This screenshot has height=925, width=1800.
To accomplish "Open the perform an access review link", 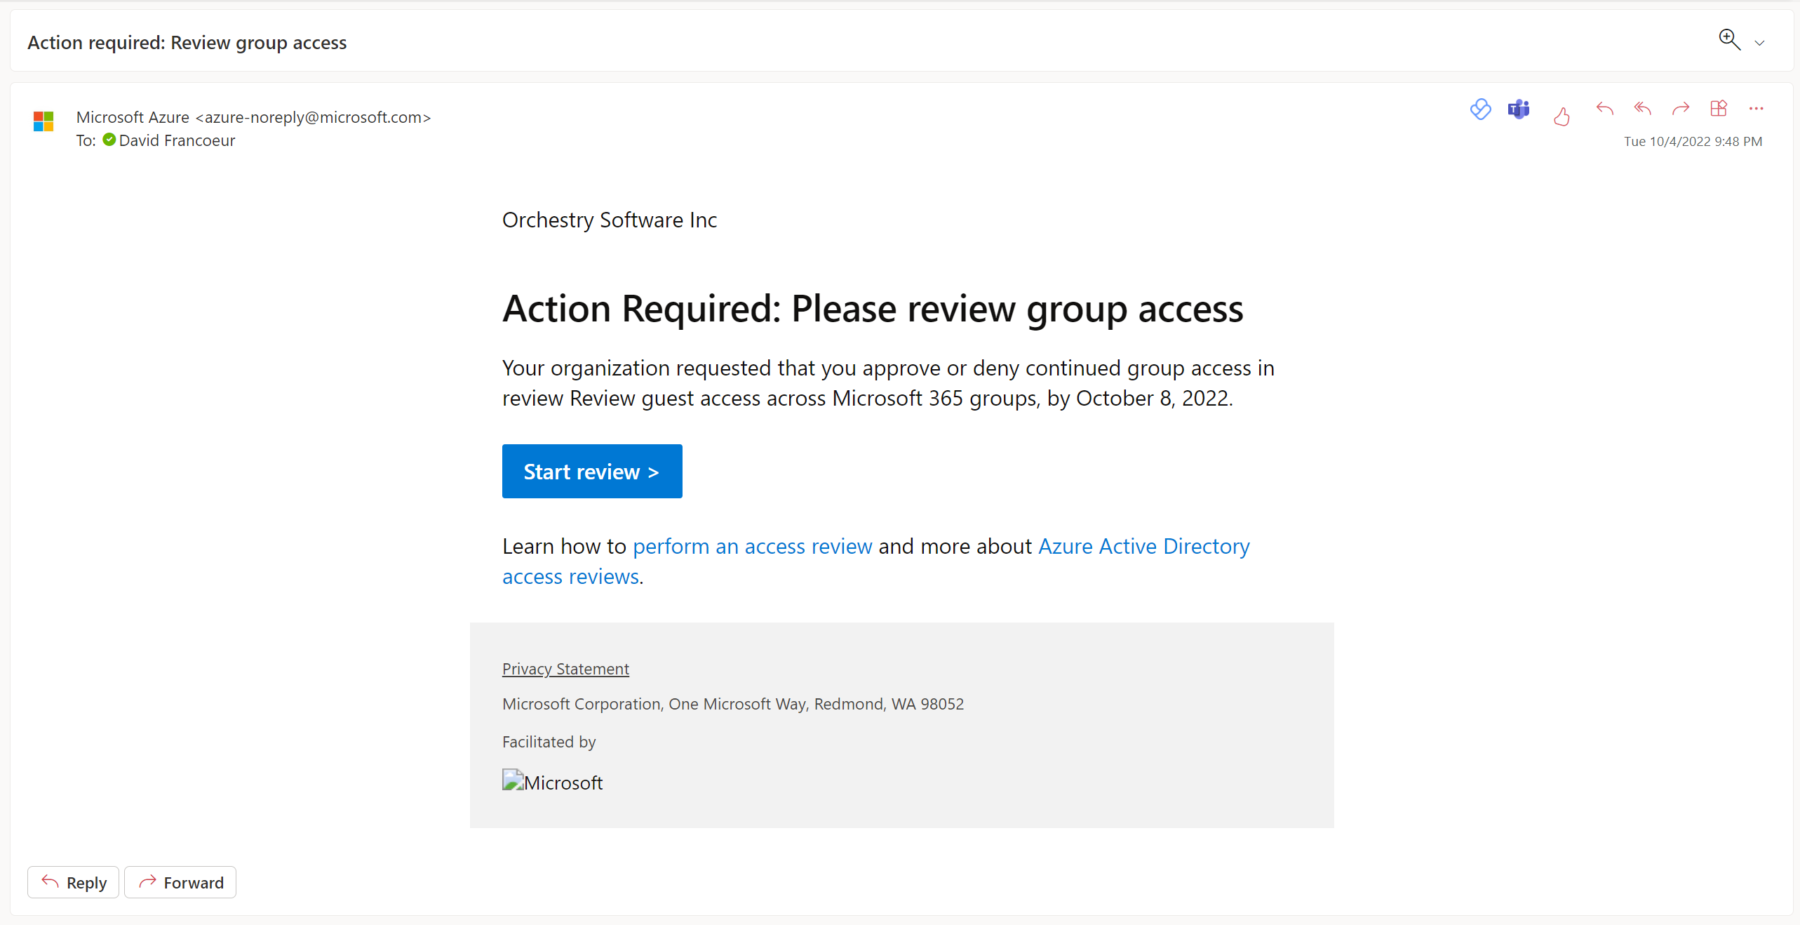I will coord(752,546).
